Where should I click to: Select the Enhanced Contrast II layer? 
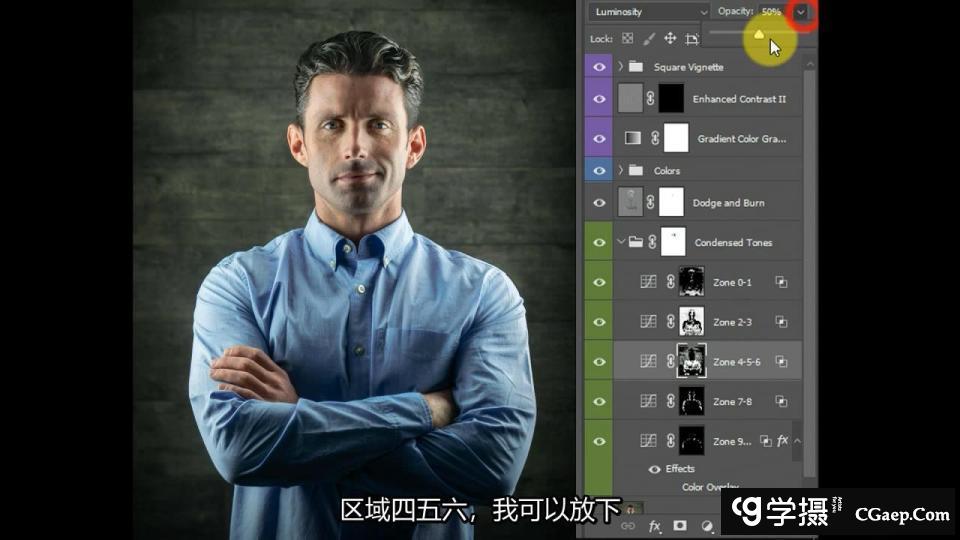(x=738, y=99)
